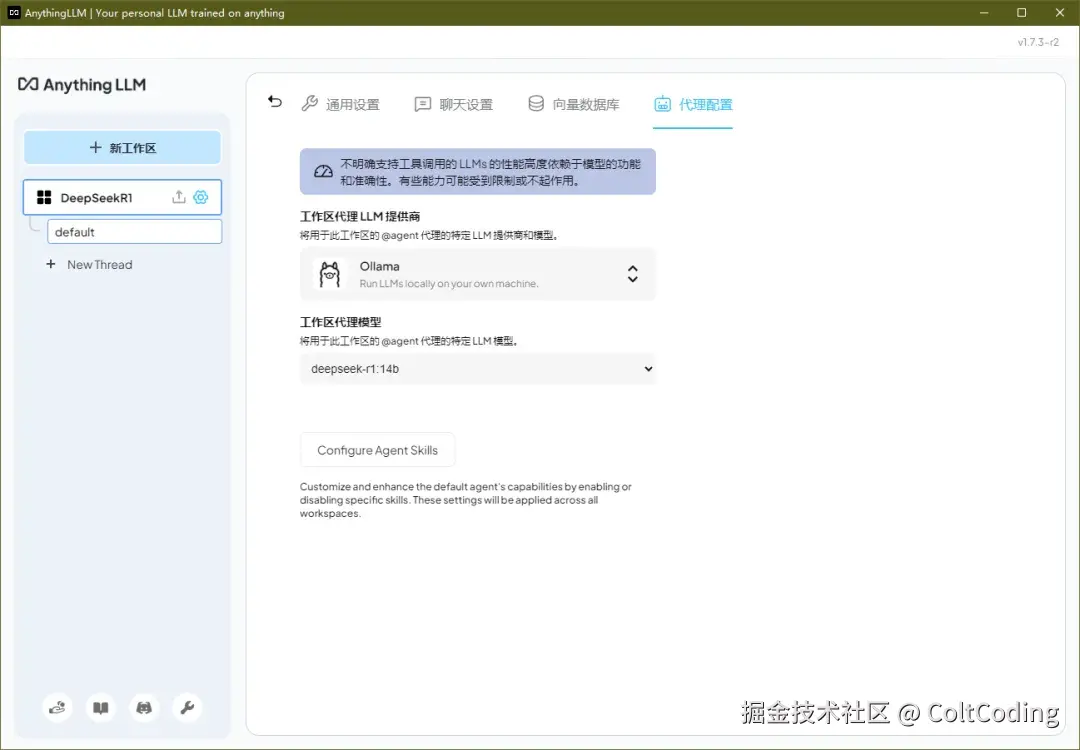Click the grid icon beside DeepSeekR1 workspace name
Image resolution: width=1080 pixels, height=750 pixels.
(x=45, y=197)
